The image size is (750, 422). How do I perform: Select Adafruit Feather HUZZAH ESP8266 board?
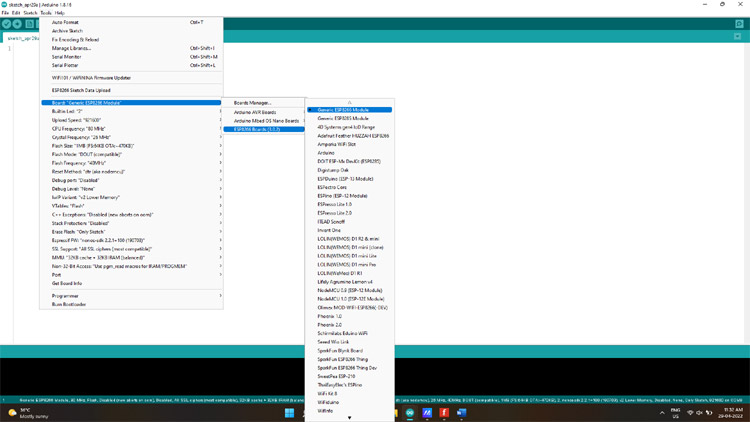[x=349, y=136]
